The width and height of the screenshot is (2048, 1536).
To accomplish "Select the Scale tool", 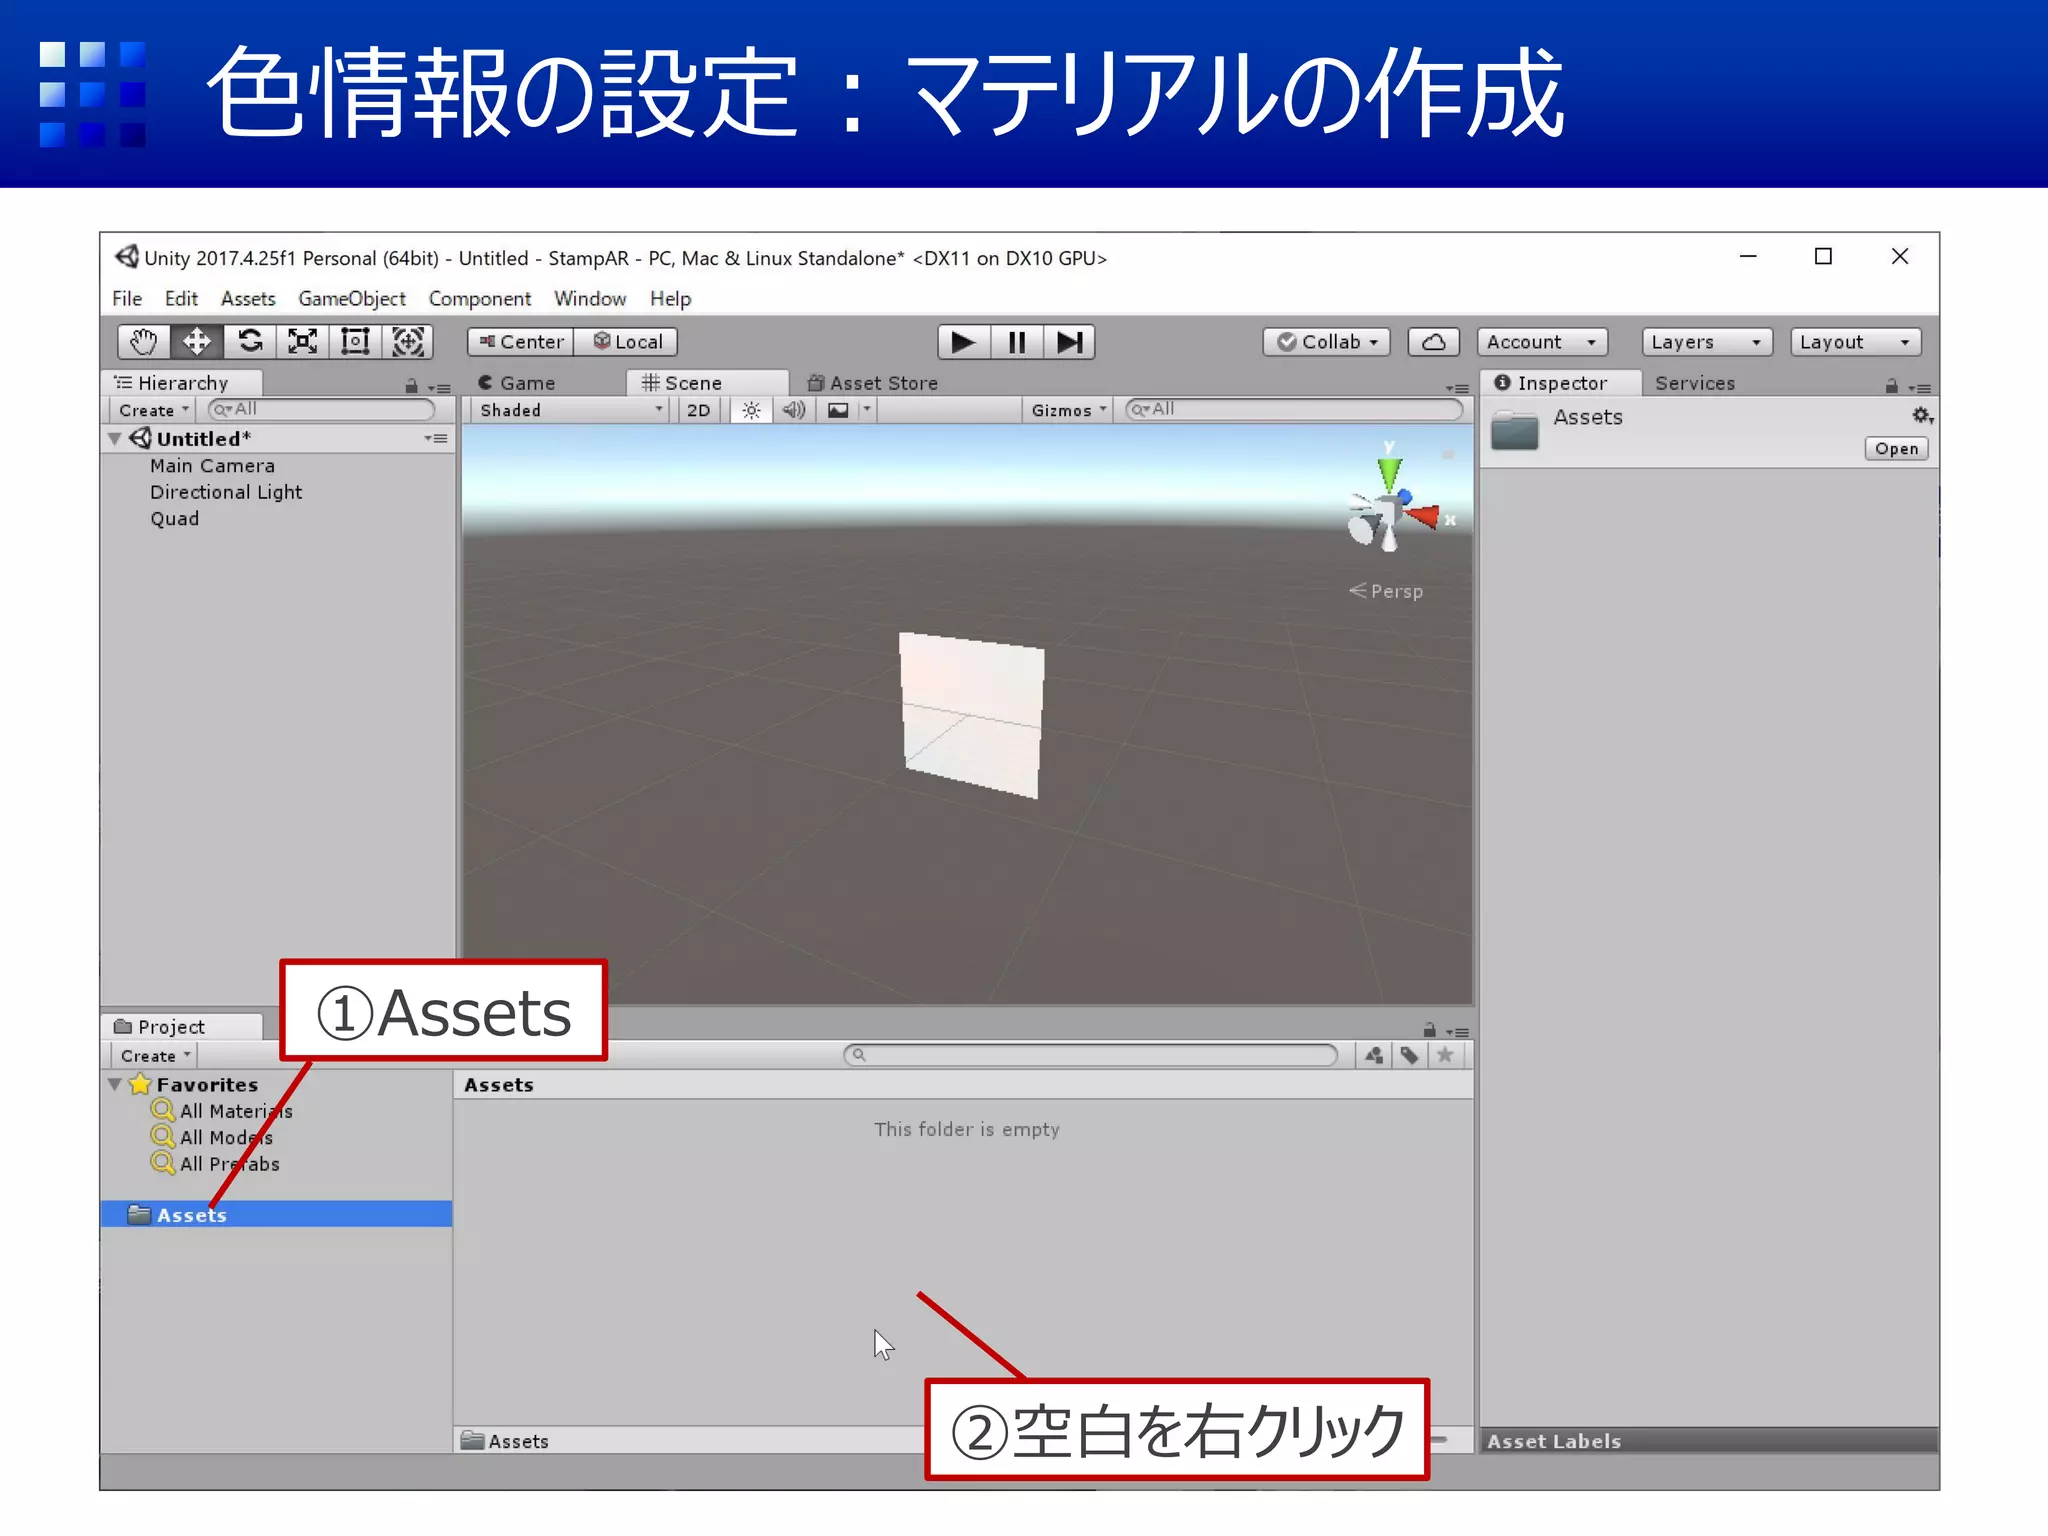I will [303, 342].
